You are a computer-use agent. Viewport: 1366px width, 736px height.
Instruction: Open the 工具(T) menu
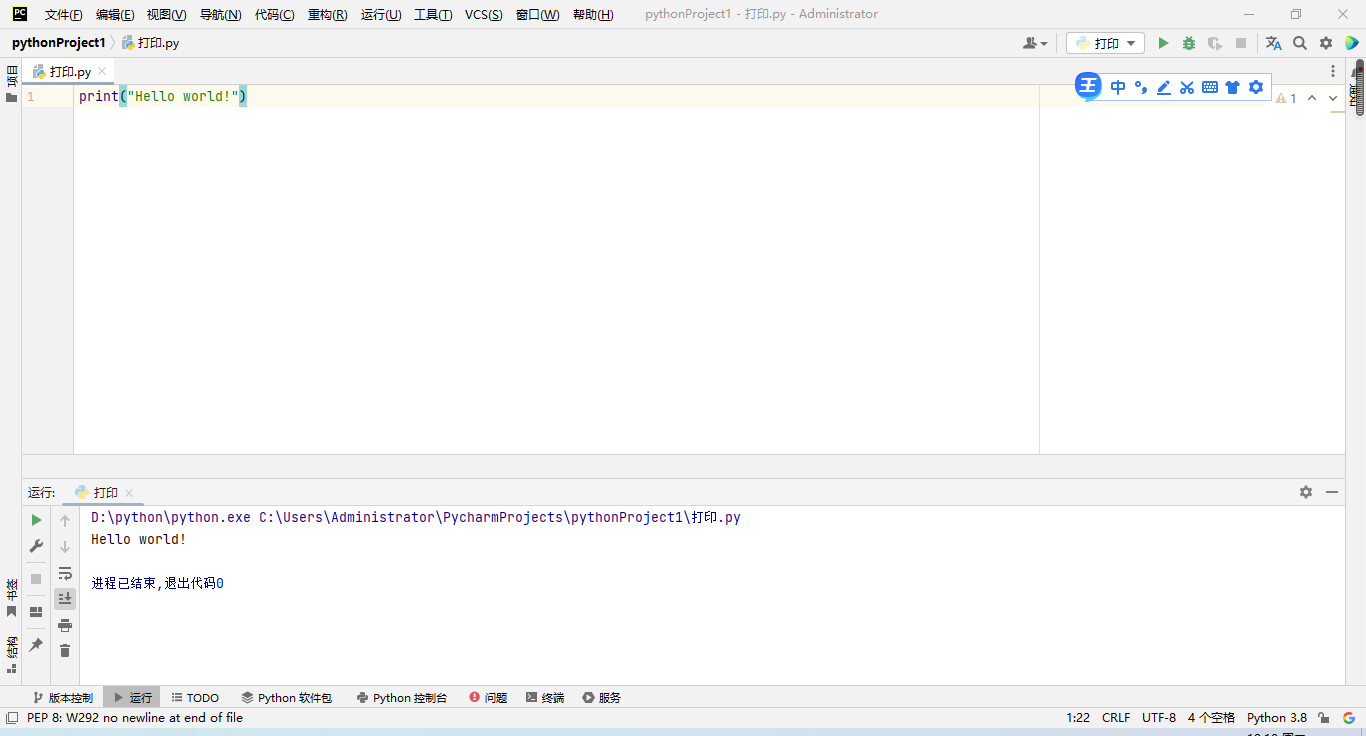pos(433,14)
